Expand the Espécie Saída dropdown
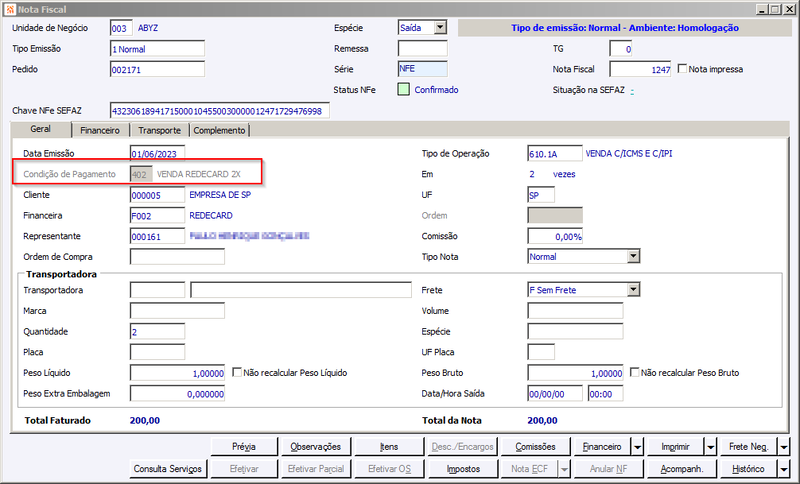Viewport: 800px width, 484px height. (x=440, y=28)
